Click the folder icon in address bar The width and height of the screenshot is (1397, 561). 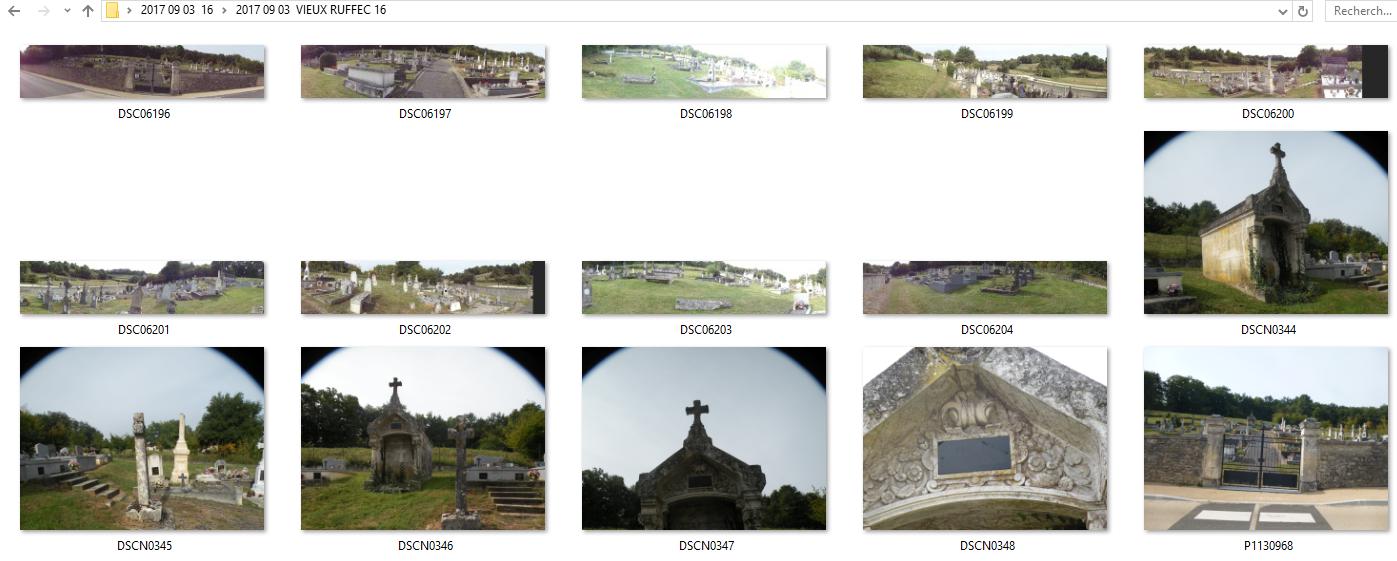click(113, 11)
